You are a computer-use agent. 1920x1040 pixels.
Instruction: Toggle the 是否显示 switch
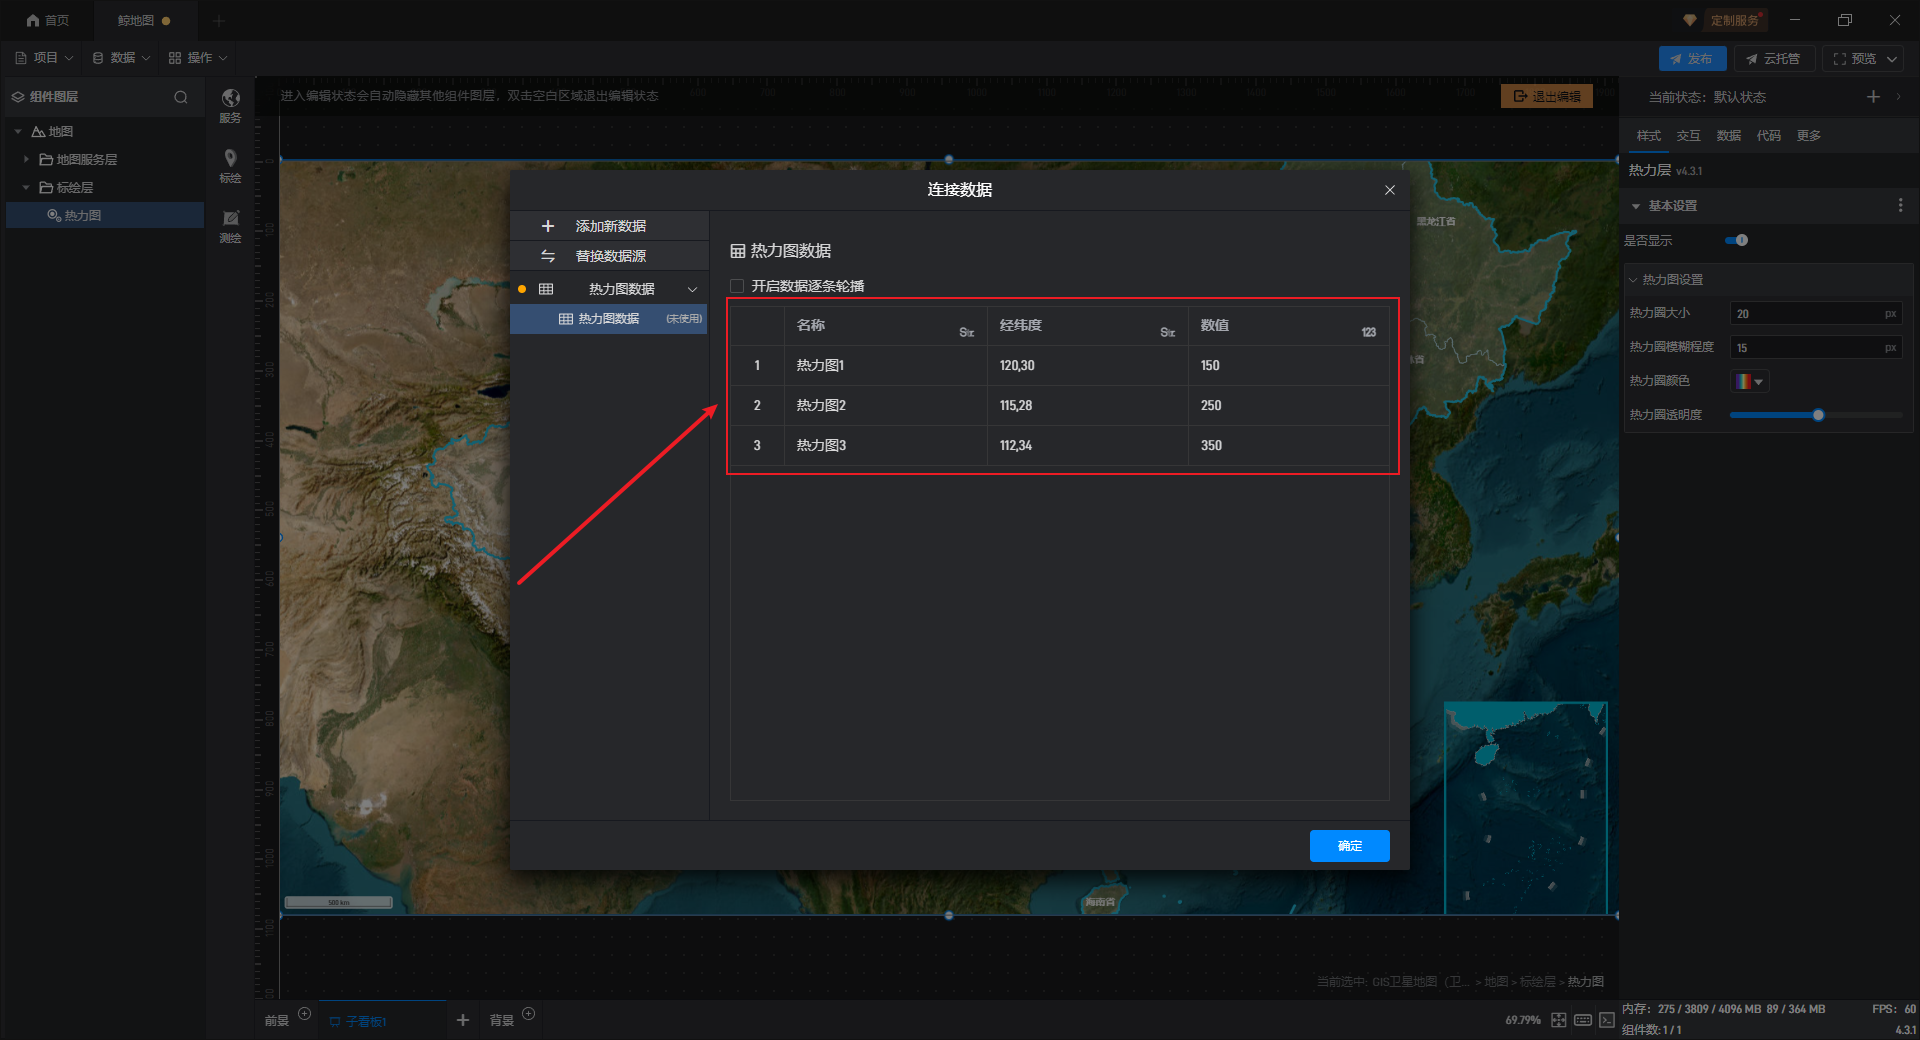tap(1736, 240)
